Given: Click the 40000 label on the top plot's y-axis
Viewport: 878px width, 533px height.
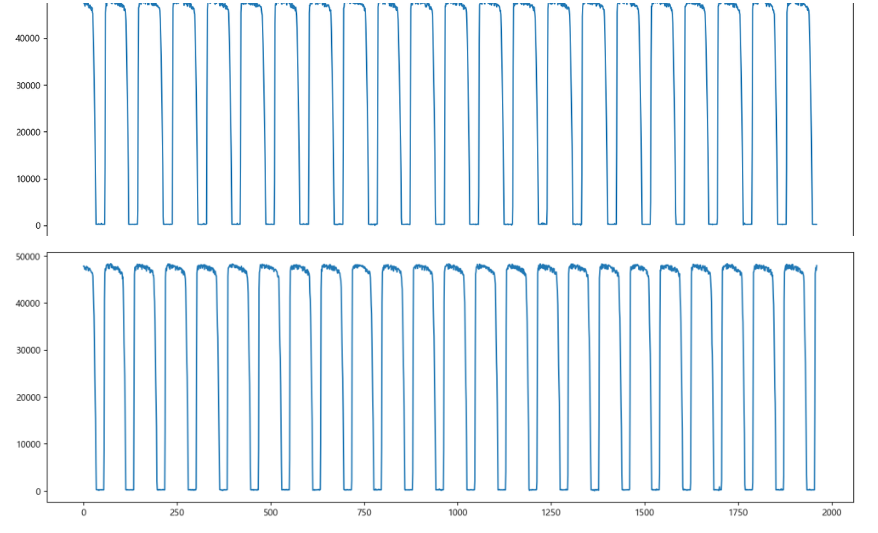Looking at the screenshot, I should [x=29, y=39].
